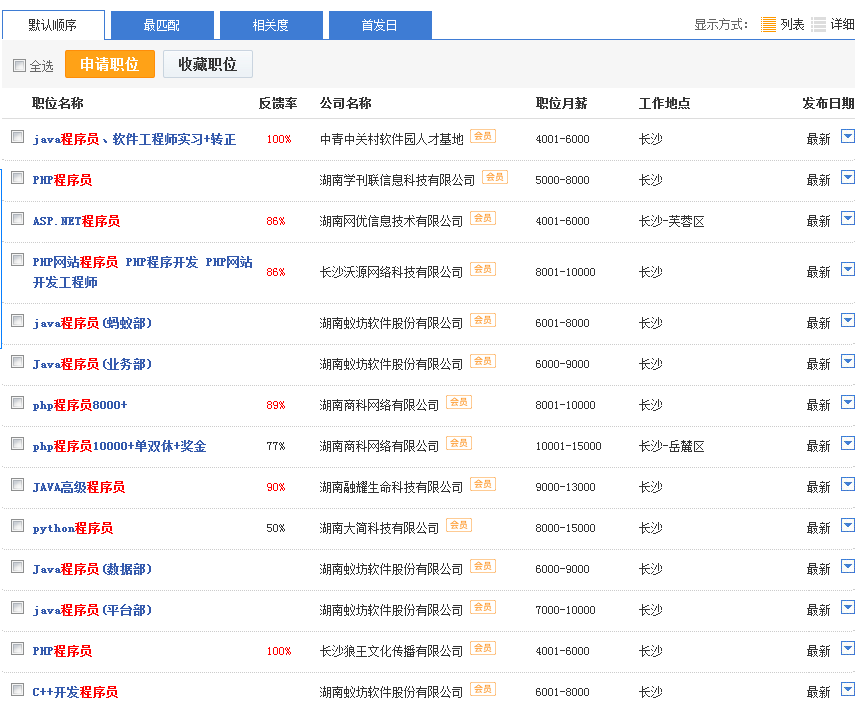Viewport: 865px width, 702px height.
Task: Expand the php程序员8000+ row arrow
Action: point(848,402)
